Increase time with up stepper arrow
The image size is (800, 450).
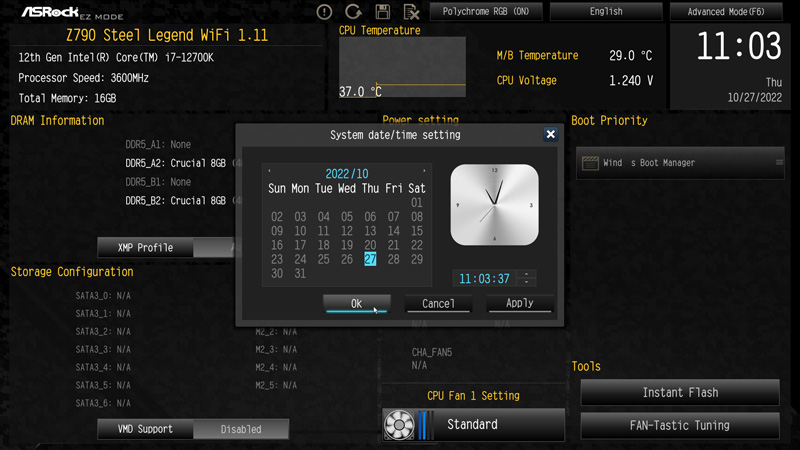click(527, 274)
